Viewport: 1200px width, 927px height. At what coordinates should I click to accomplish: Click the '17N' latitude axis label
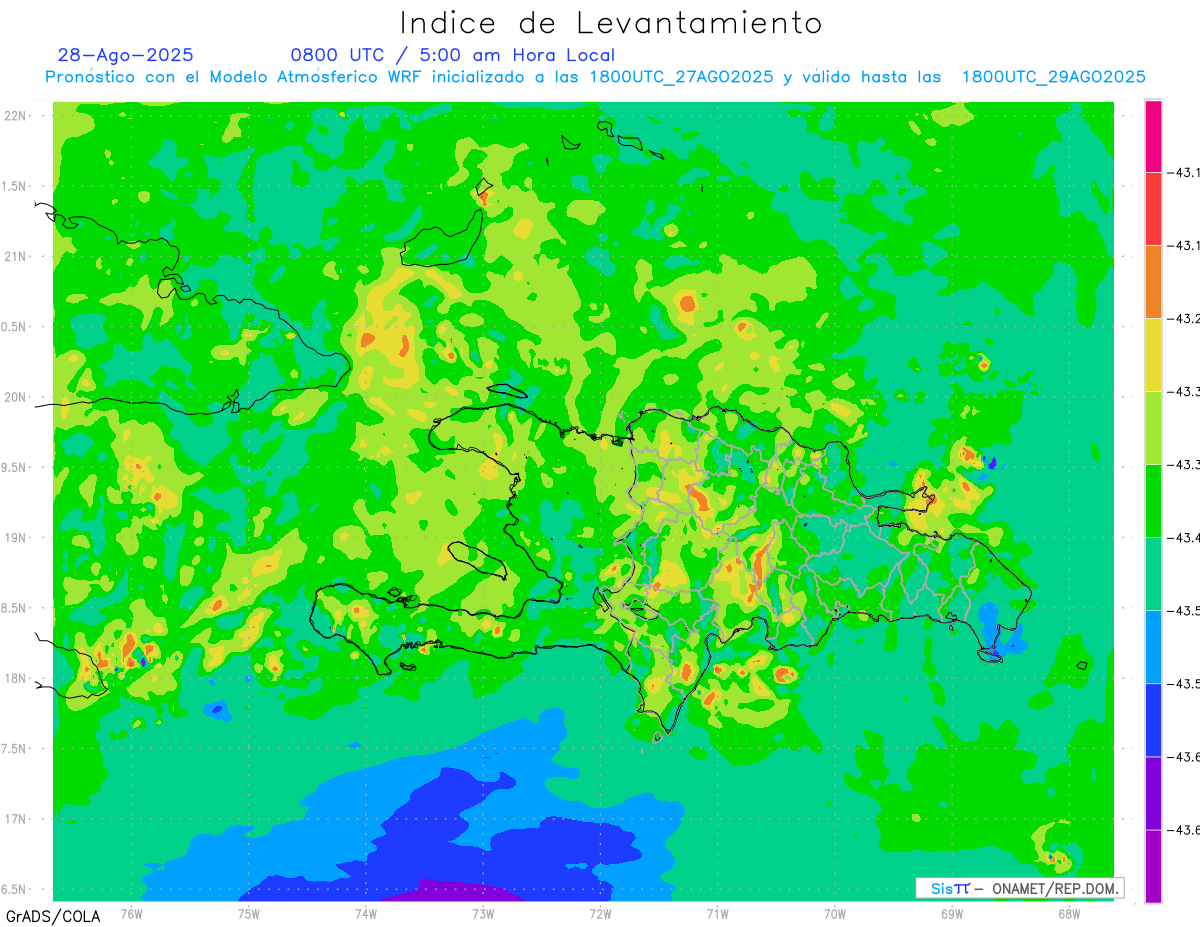point(15,819)
